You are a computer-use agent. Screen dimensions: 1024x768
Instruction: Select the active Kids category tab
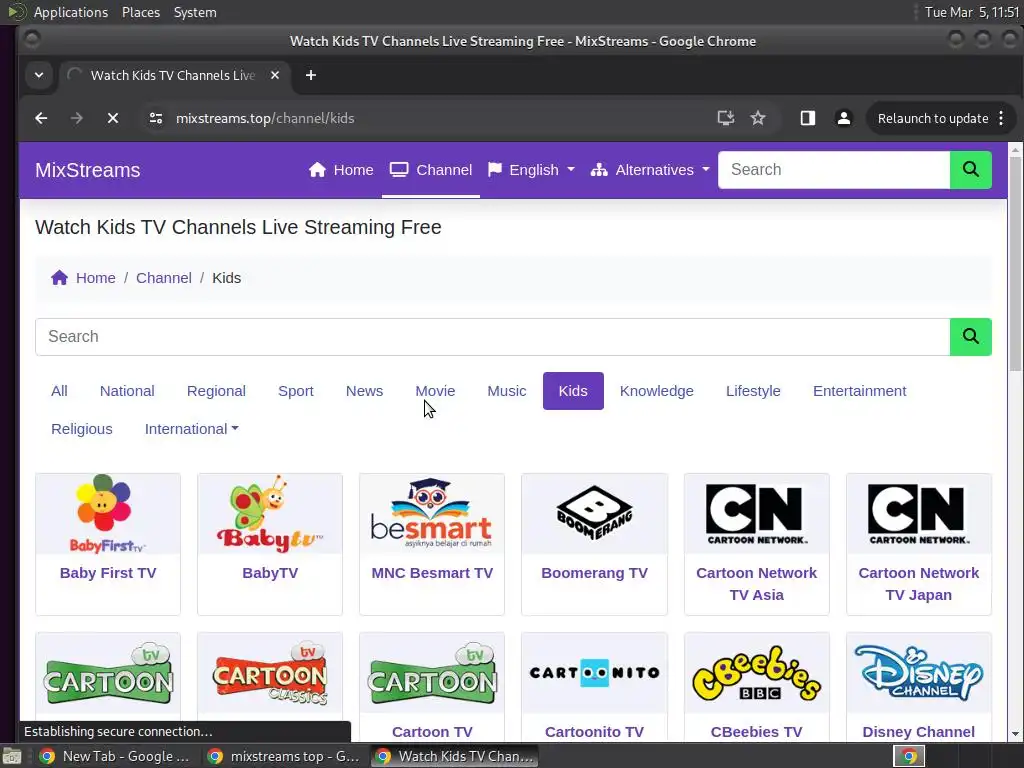point(573,391)
